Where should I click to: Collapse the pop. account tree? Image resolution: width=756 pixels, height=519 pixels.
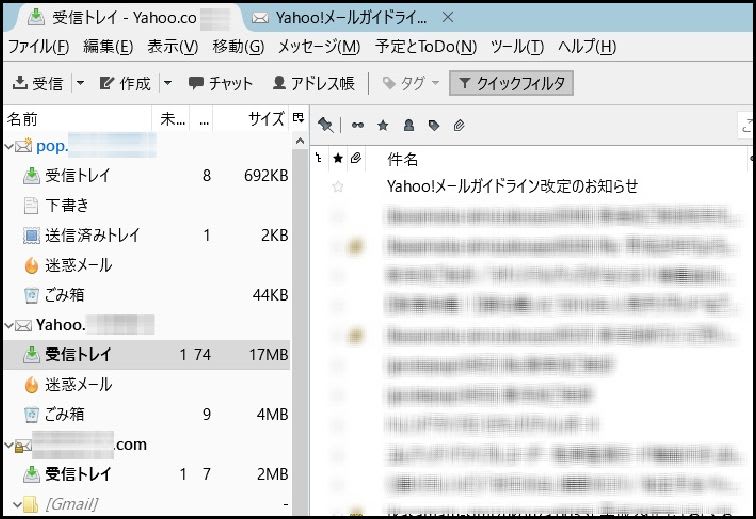[x=9, y=146]
